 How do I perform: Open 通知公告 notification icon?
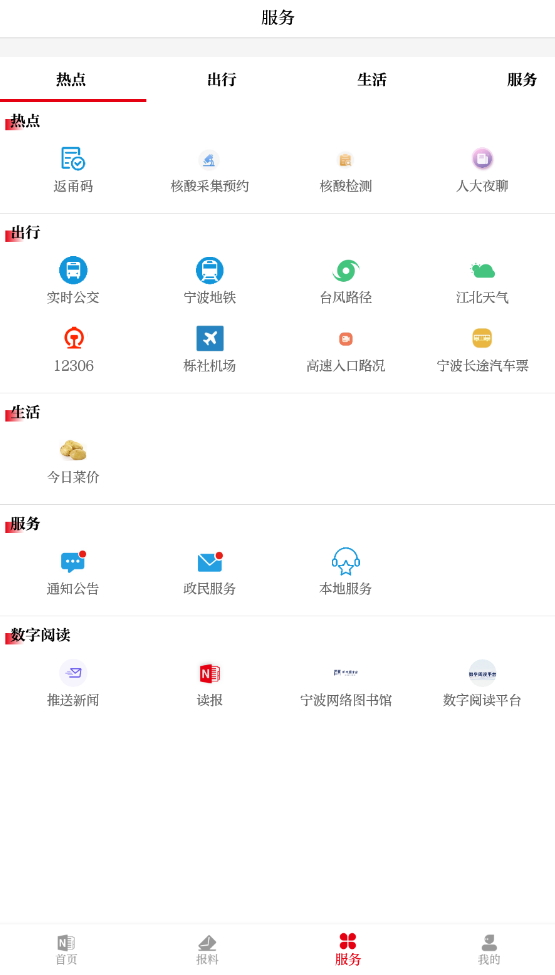click(73, 561)
